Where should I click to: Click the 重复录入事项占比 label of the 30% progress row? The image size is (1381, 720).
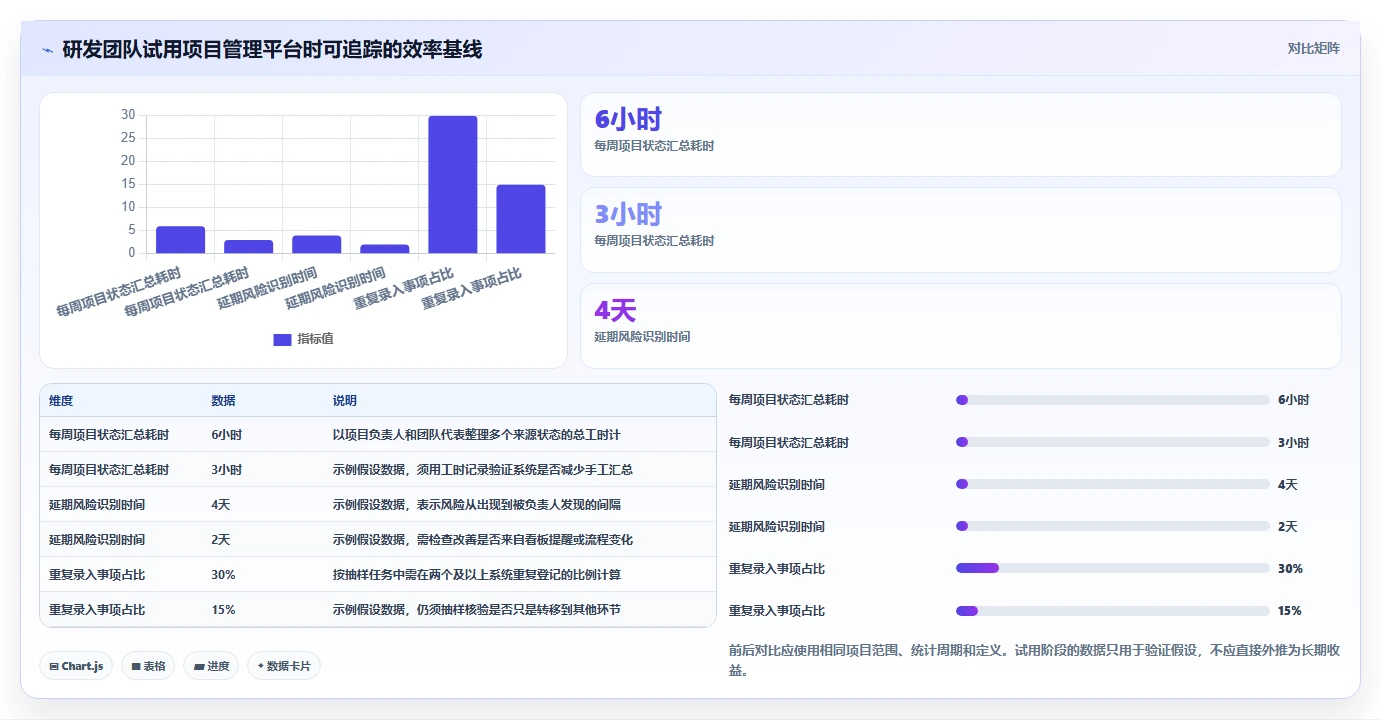(777, 569)
